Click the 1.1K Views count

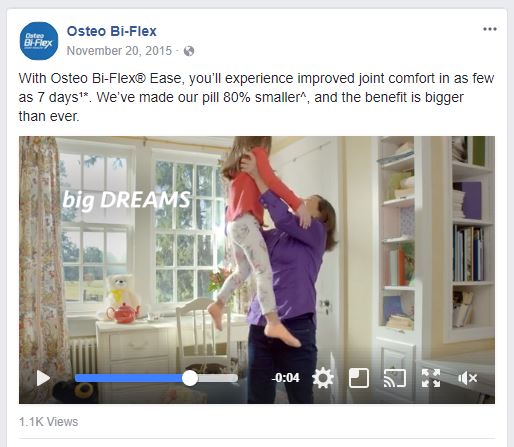click(48, 422)
